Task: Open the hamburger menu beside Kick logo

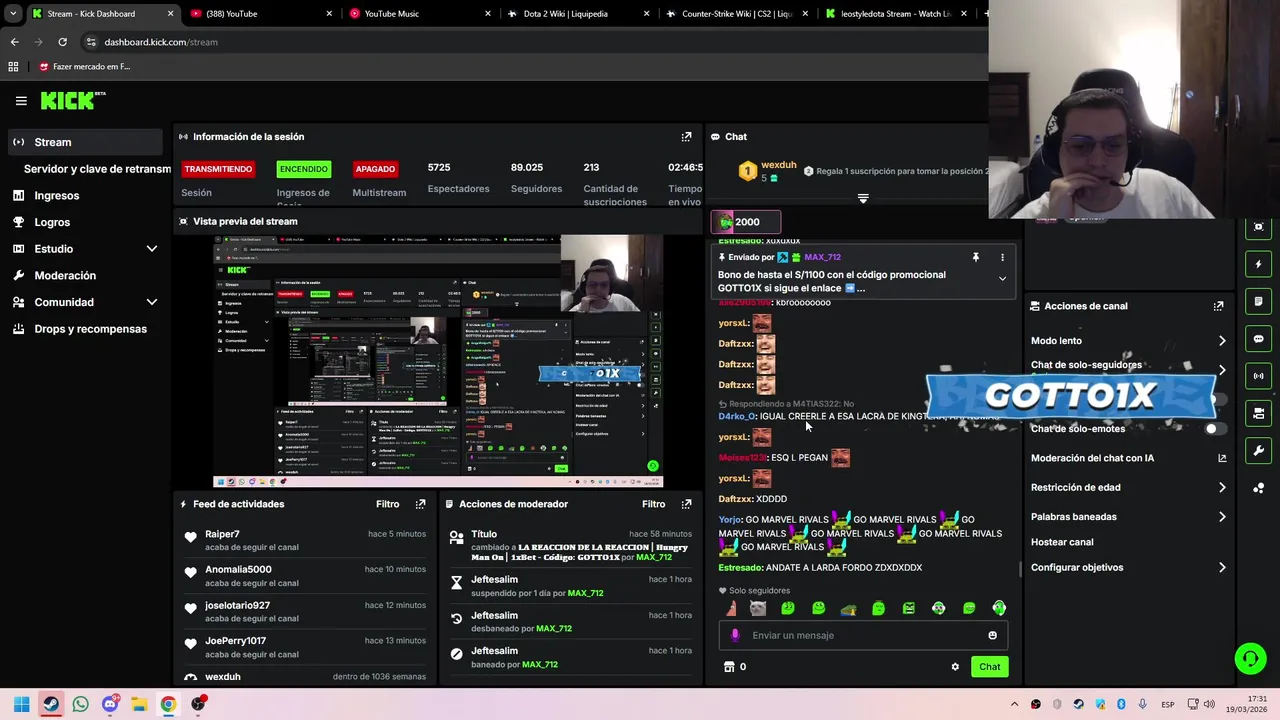Action: (21, 100)
